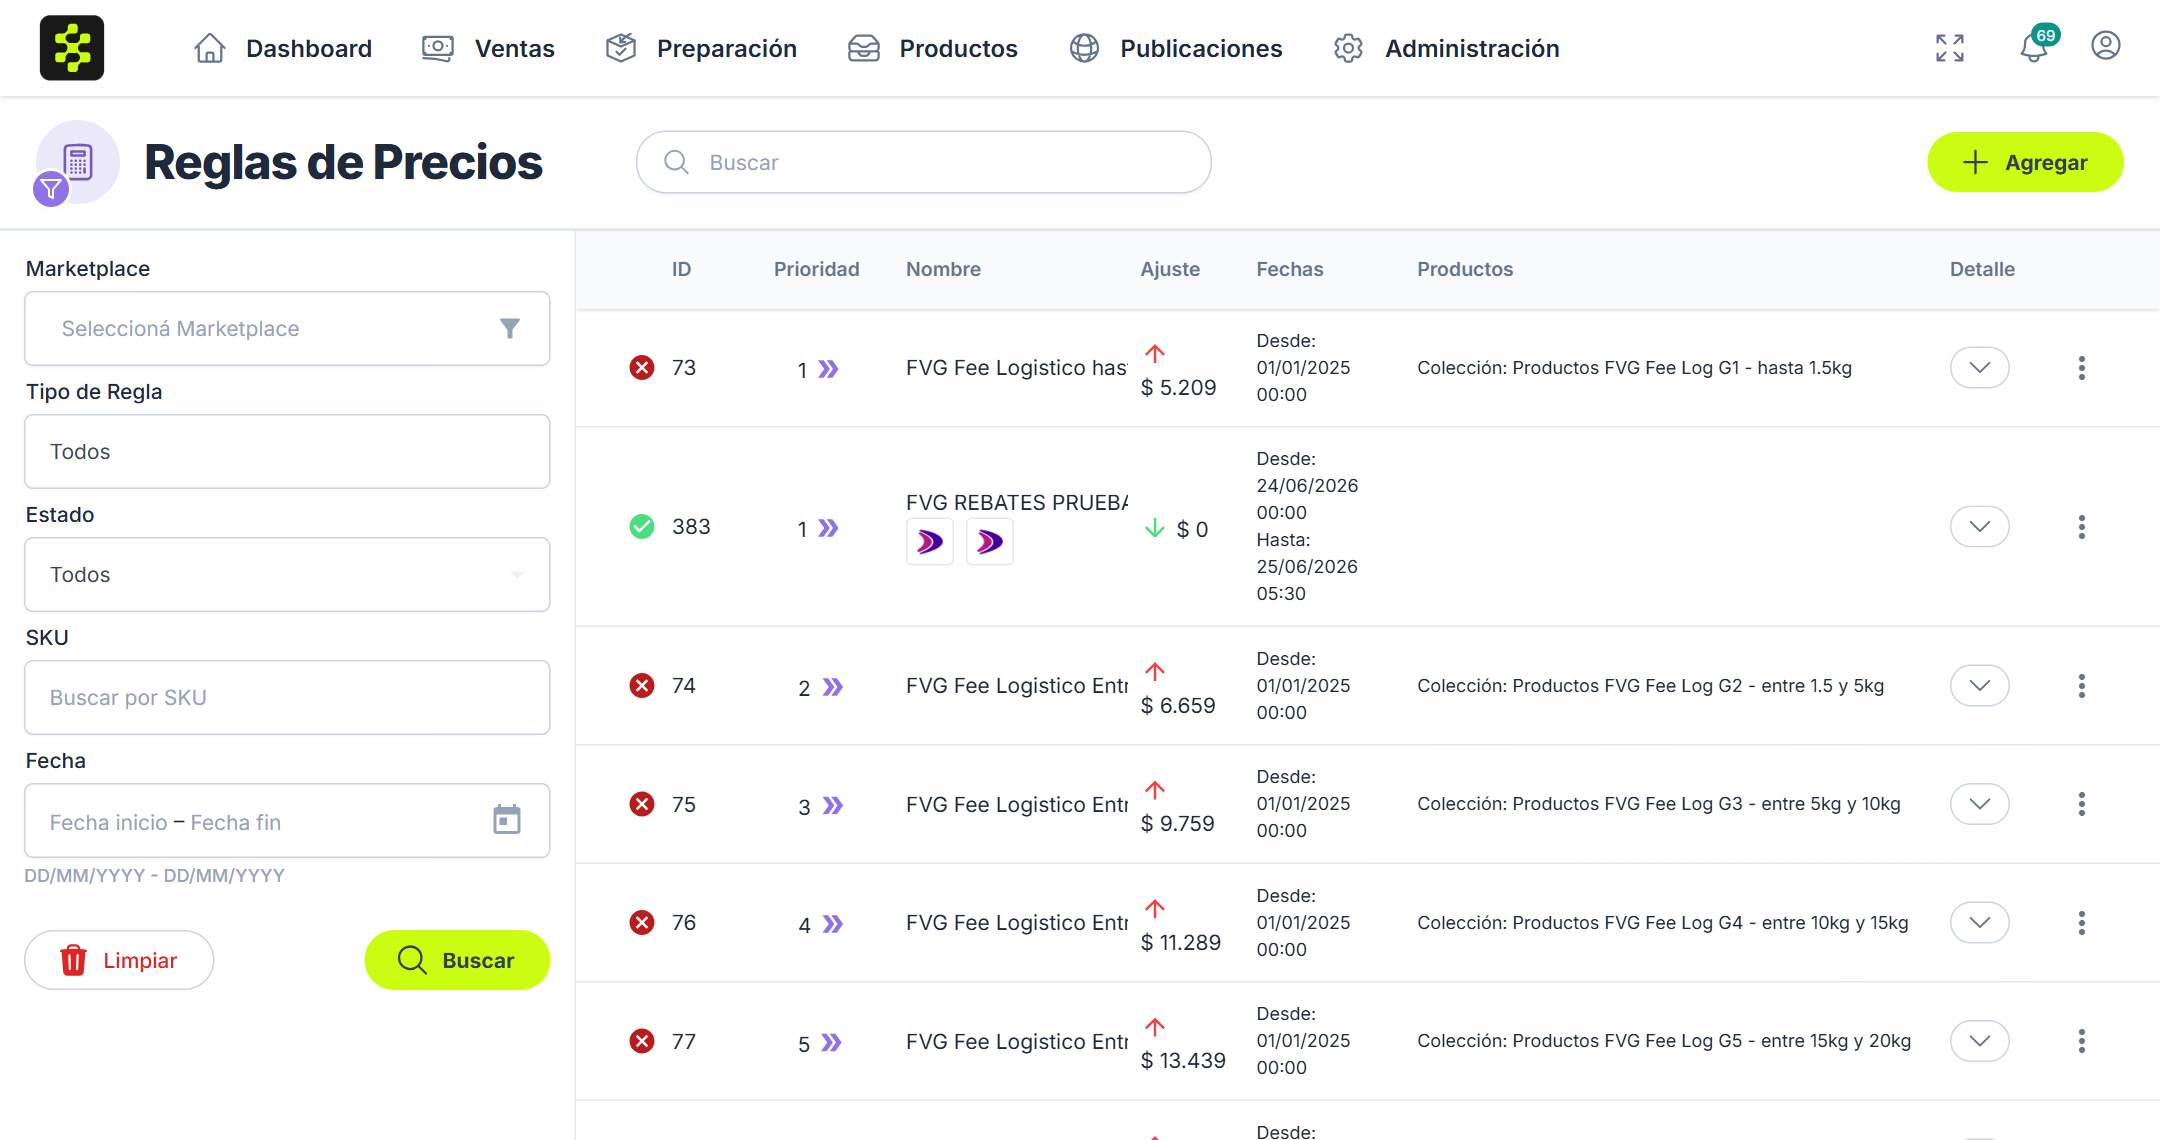Click the green app logo icon
The height and width of the screenshot is (1140, 2160).
(x=72, y=48)
